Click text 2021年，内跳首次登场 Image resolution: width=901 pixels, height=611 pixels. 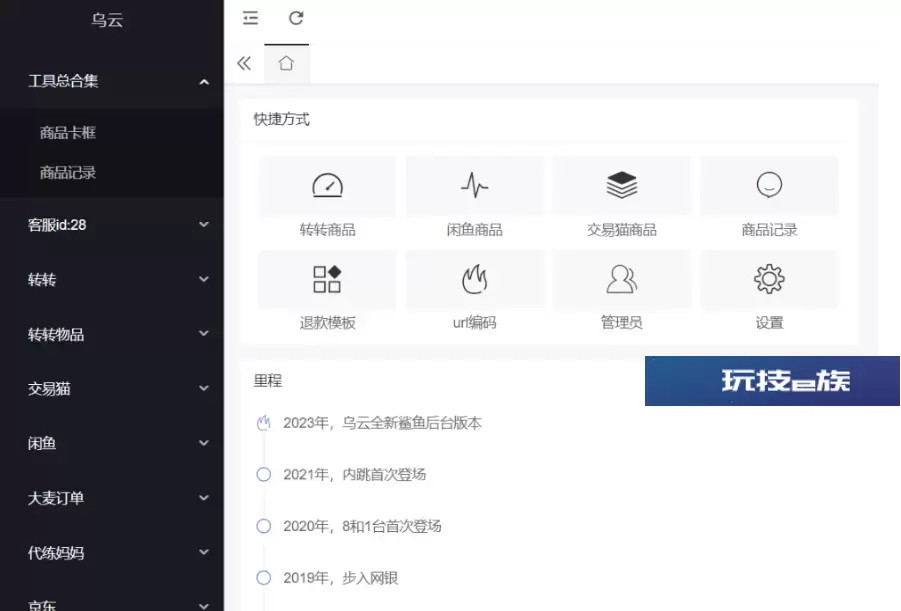(355, 474)
